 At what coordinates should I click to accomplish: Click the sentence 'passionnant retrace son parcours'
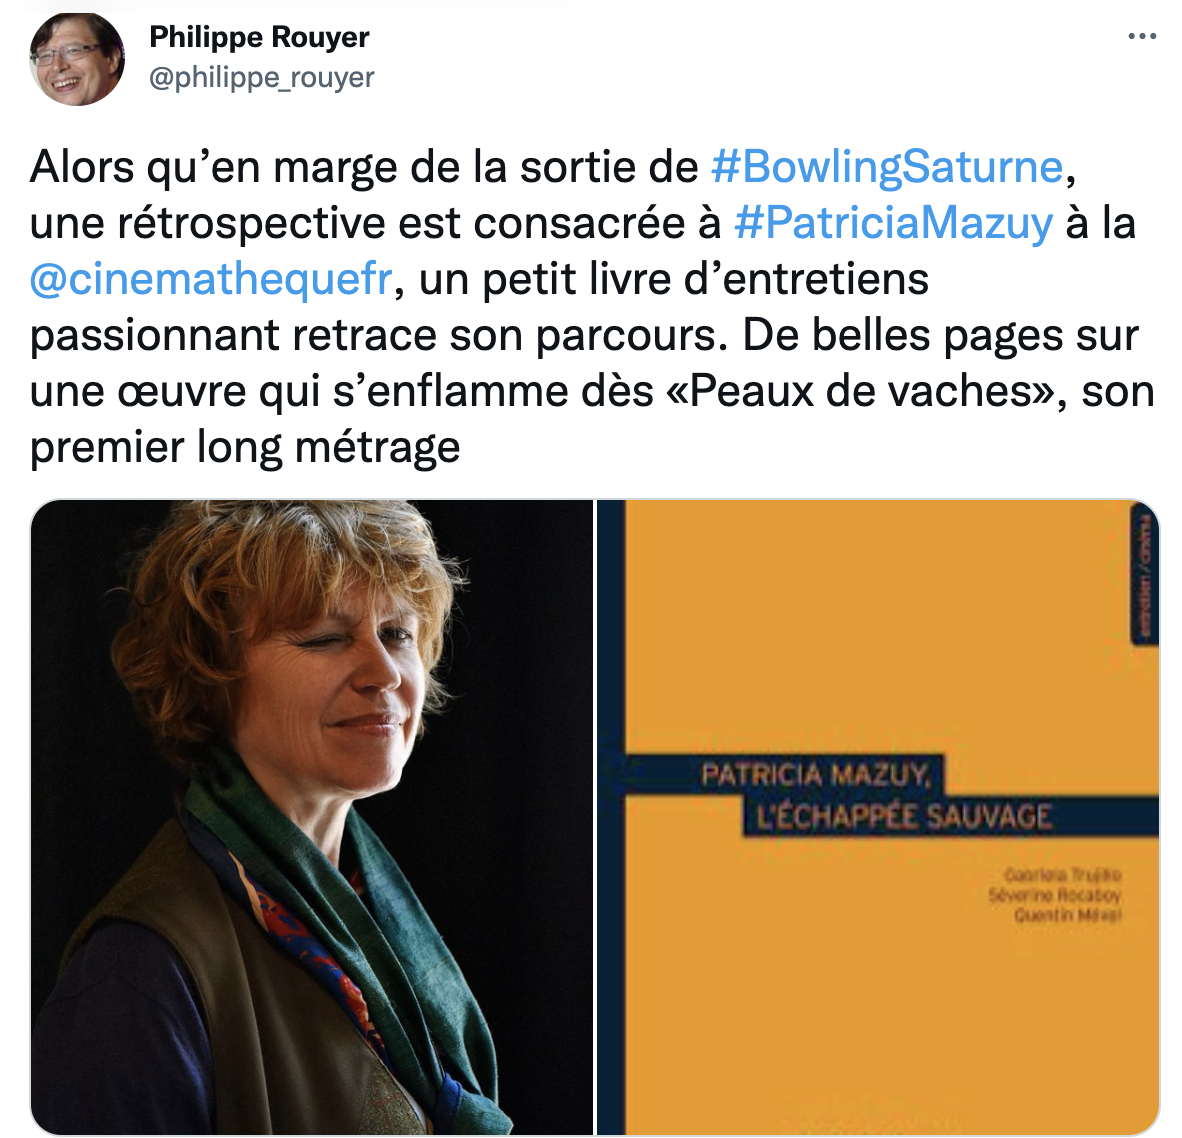372,335
